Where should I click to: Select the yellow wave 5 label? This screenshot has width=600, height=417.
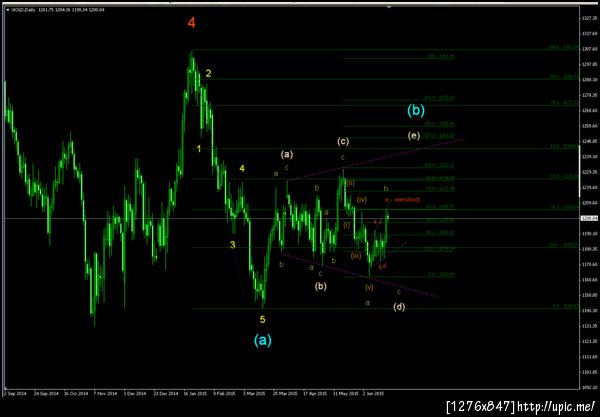[262, 319]
